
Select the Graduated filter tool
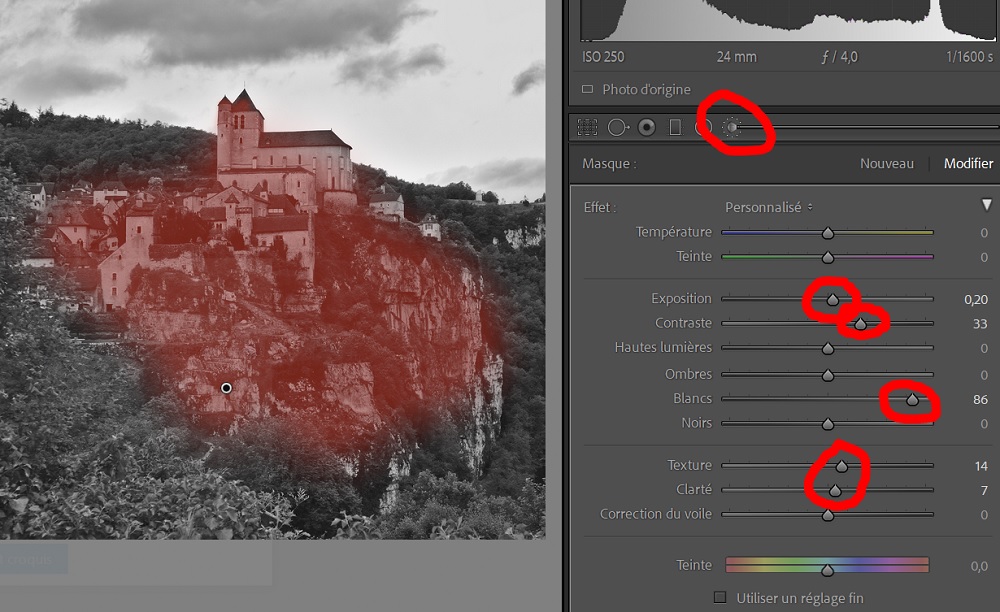[x=675, y=128]
